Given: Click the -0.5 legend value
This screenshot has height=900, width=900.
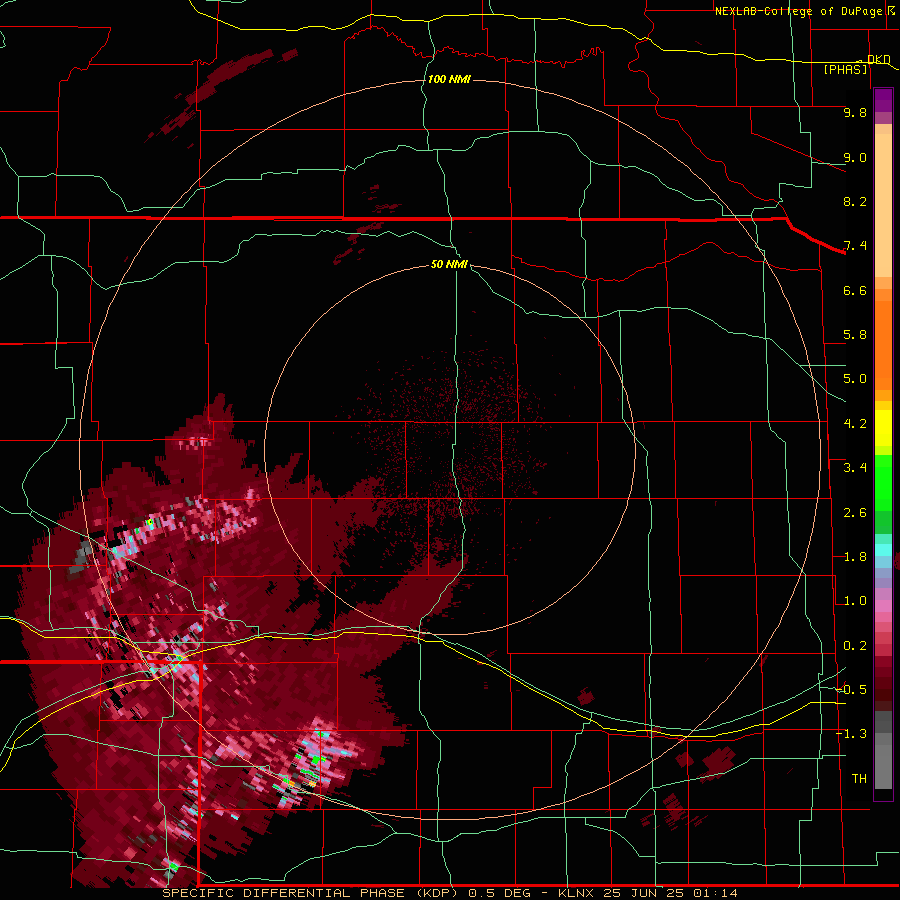Looking at the screenshot, I should 852,690.
